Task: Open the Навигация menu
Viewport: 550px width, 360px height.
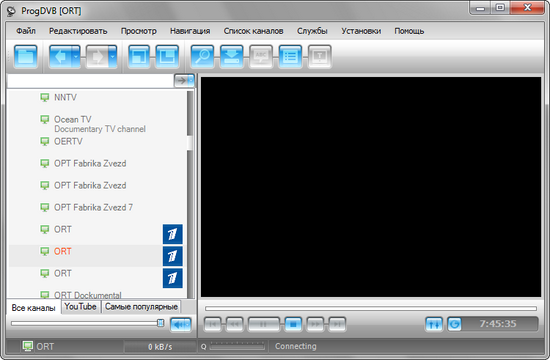Action: pos(190,31)
